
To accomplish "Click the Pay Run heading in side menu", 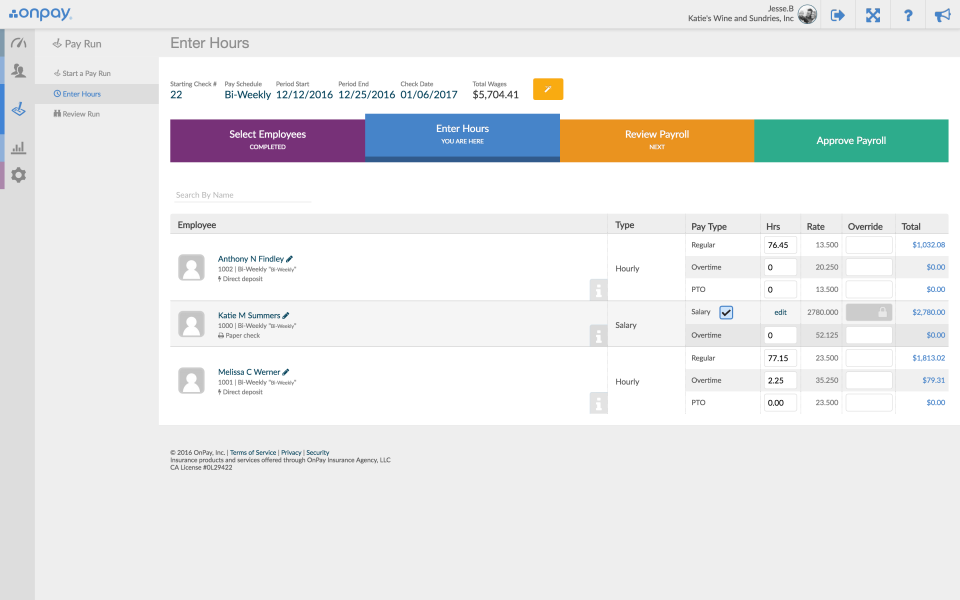I will coord(77,43).
